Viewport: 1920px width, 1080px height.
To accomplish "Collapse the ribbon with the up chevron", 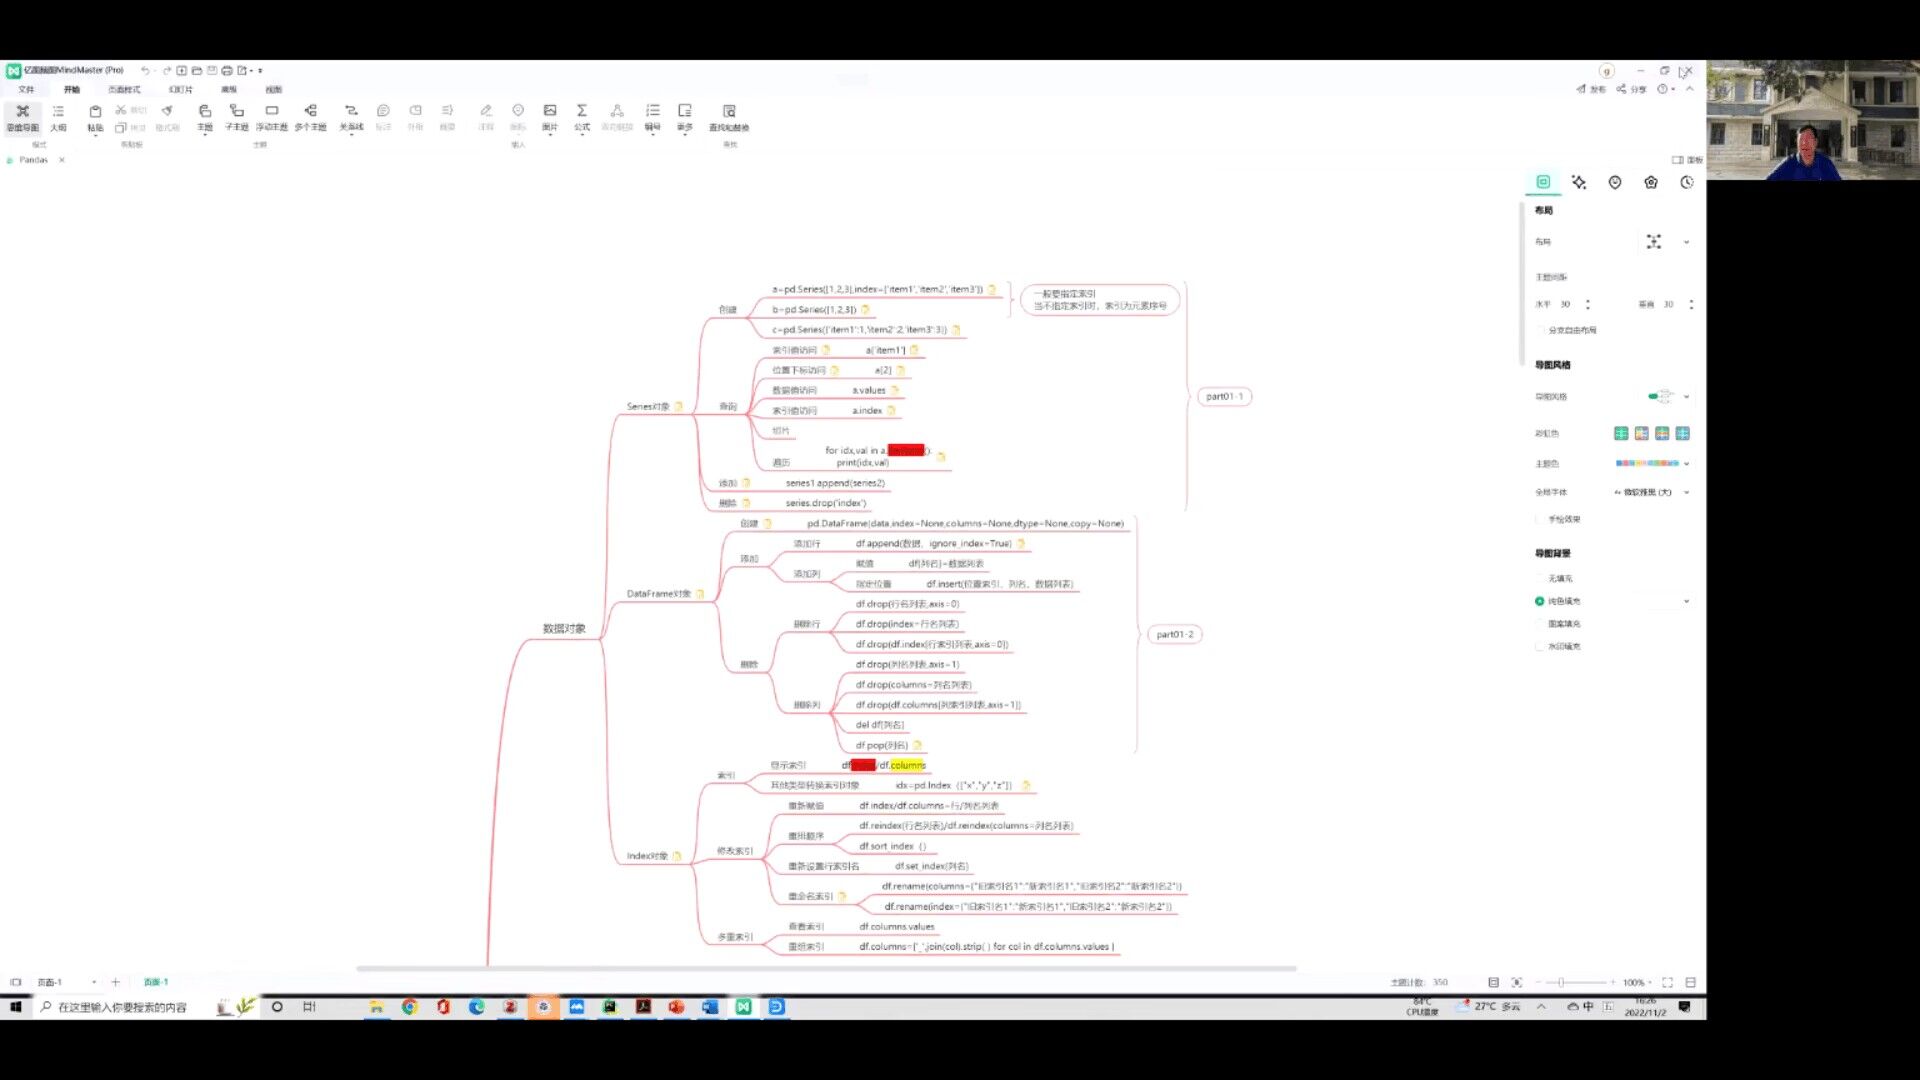I will (1689, 89).
